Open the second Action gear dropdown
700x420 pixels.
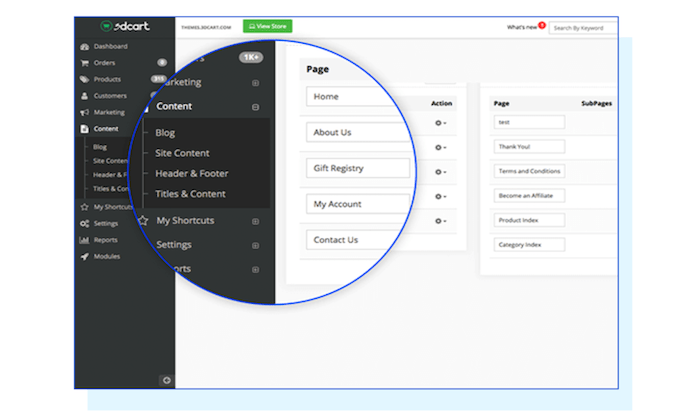click(441, 148)
